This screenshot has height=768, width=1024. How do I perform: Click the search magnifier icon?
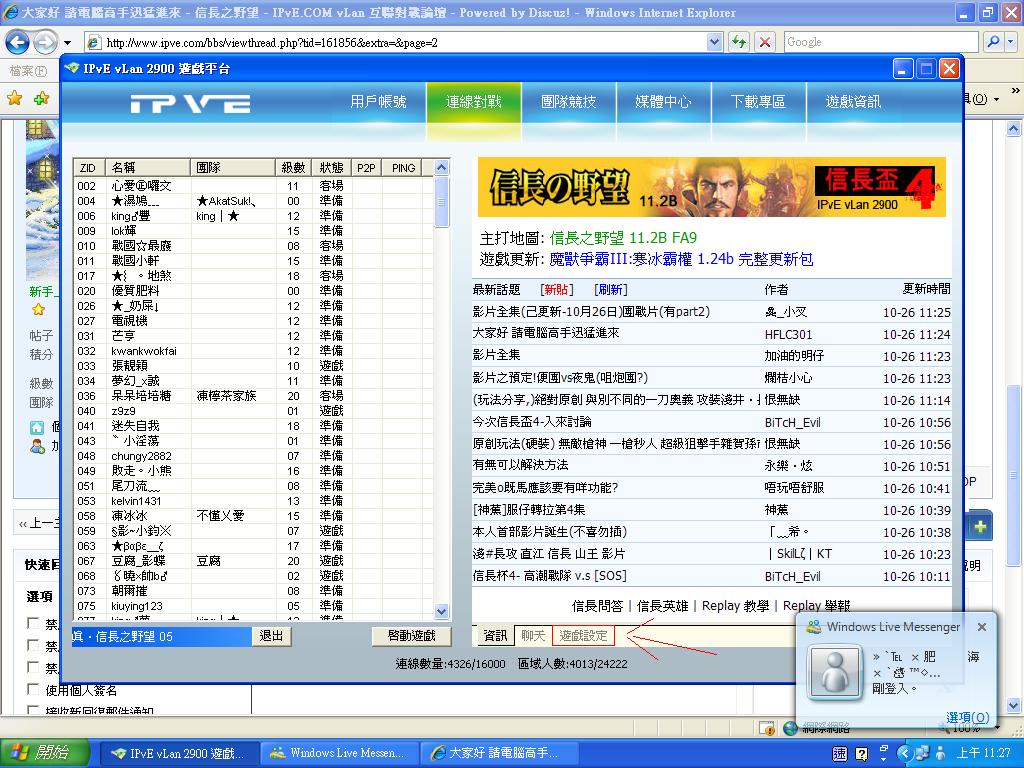pos(993,42)
